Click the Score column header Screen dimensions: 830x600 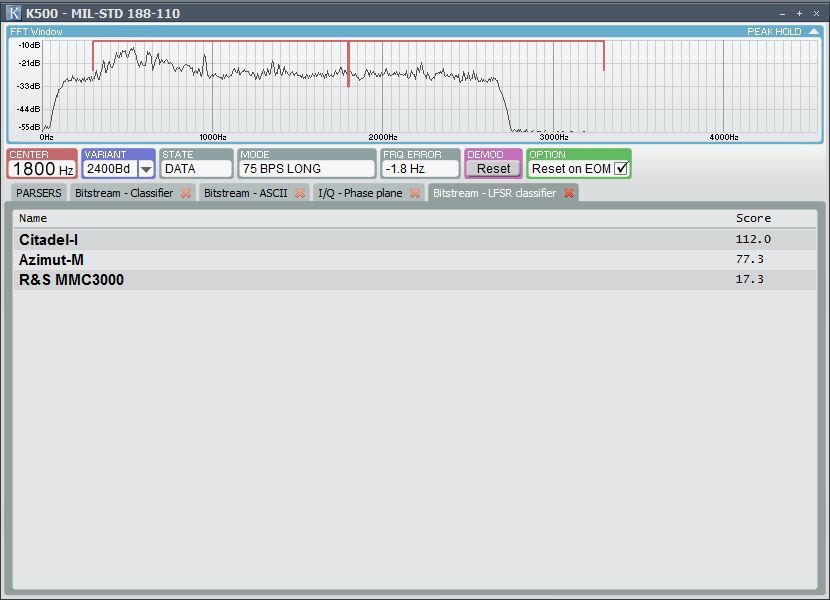point(753,218)
